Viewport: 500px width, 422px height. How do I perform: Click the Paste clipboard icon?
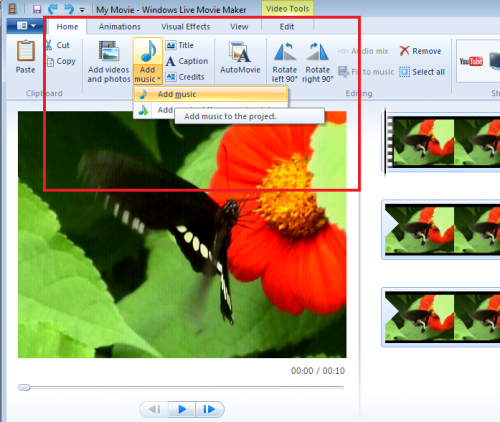pyautogui.click(x=26, y=51)
